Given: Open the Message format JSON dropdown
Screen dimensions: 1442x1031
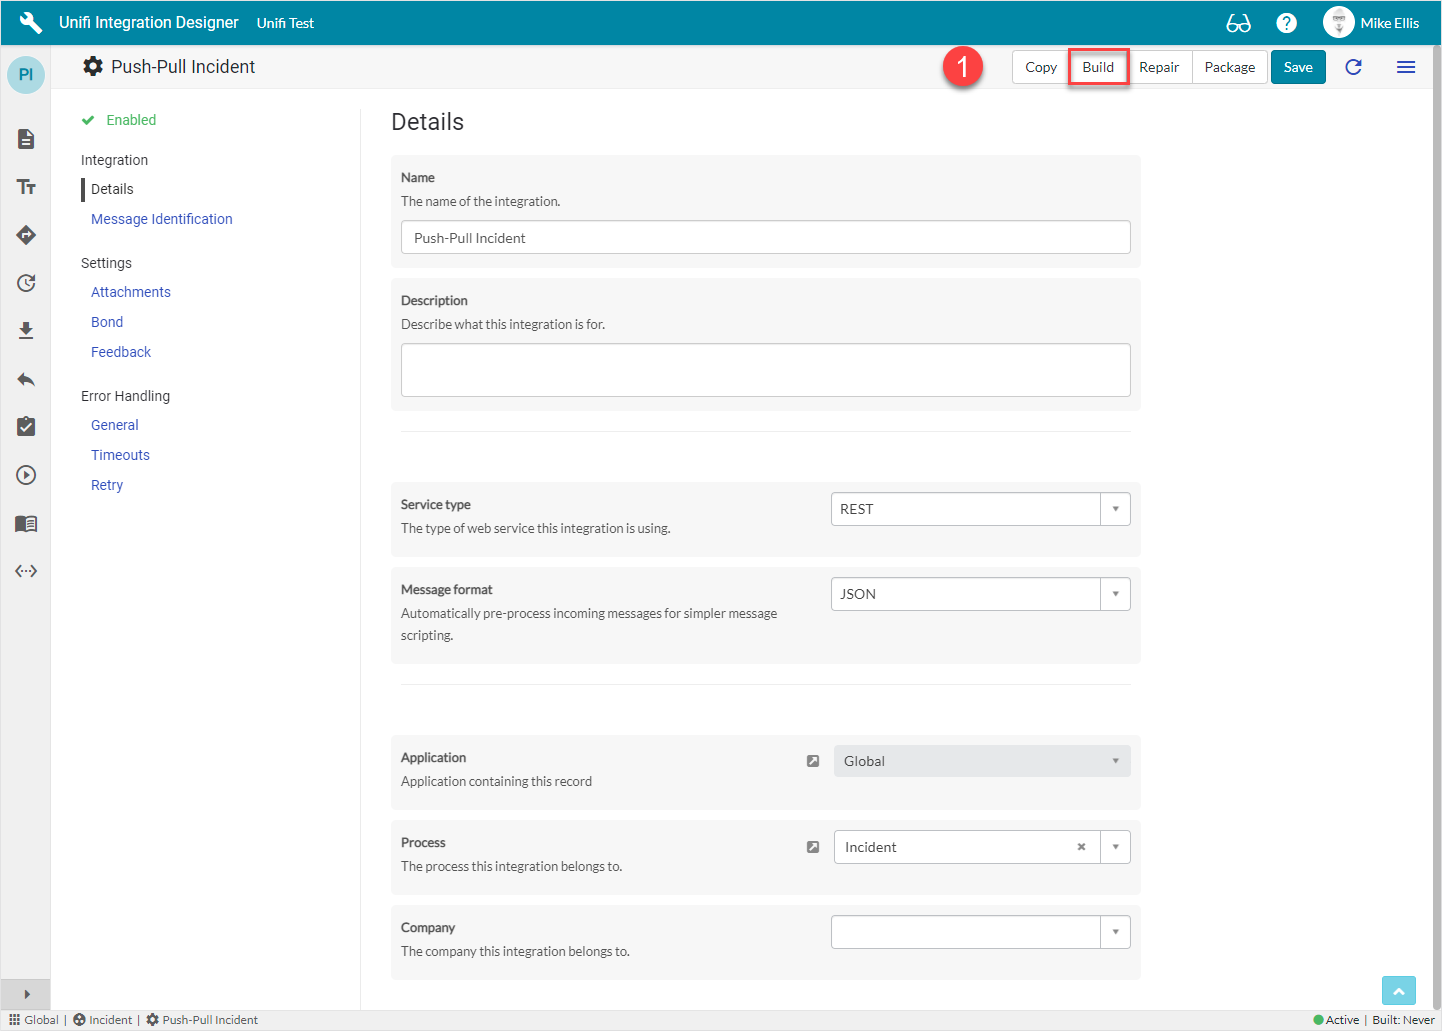Looking at the screenshot, I should [1115, 594].
